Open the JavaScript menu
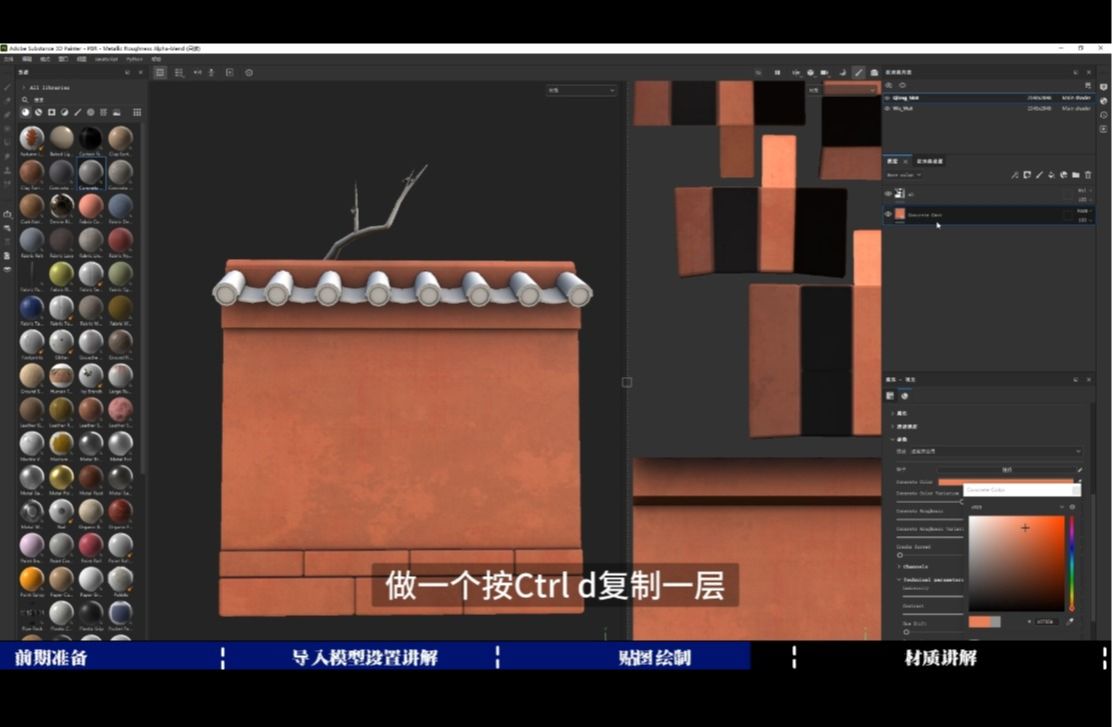Screen dimensions: 1112x727 click(105, 59)
